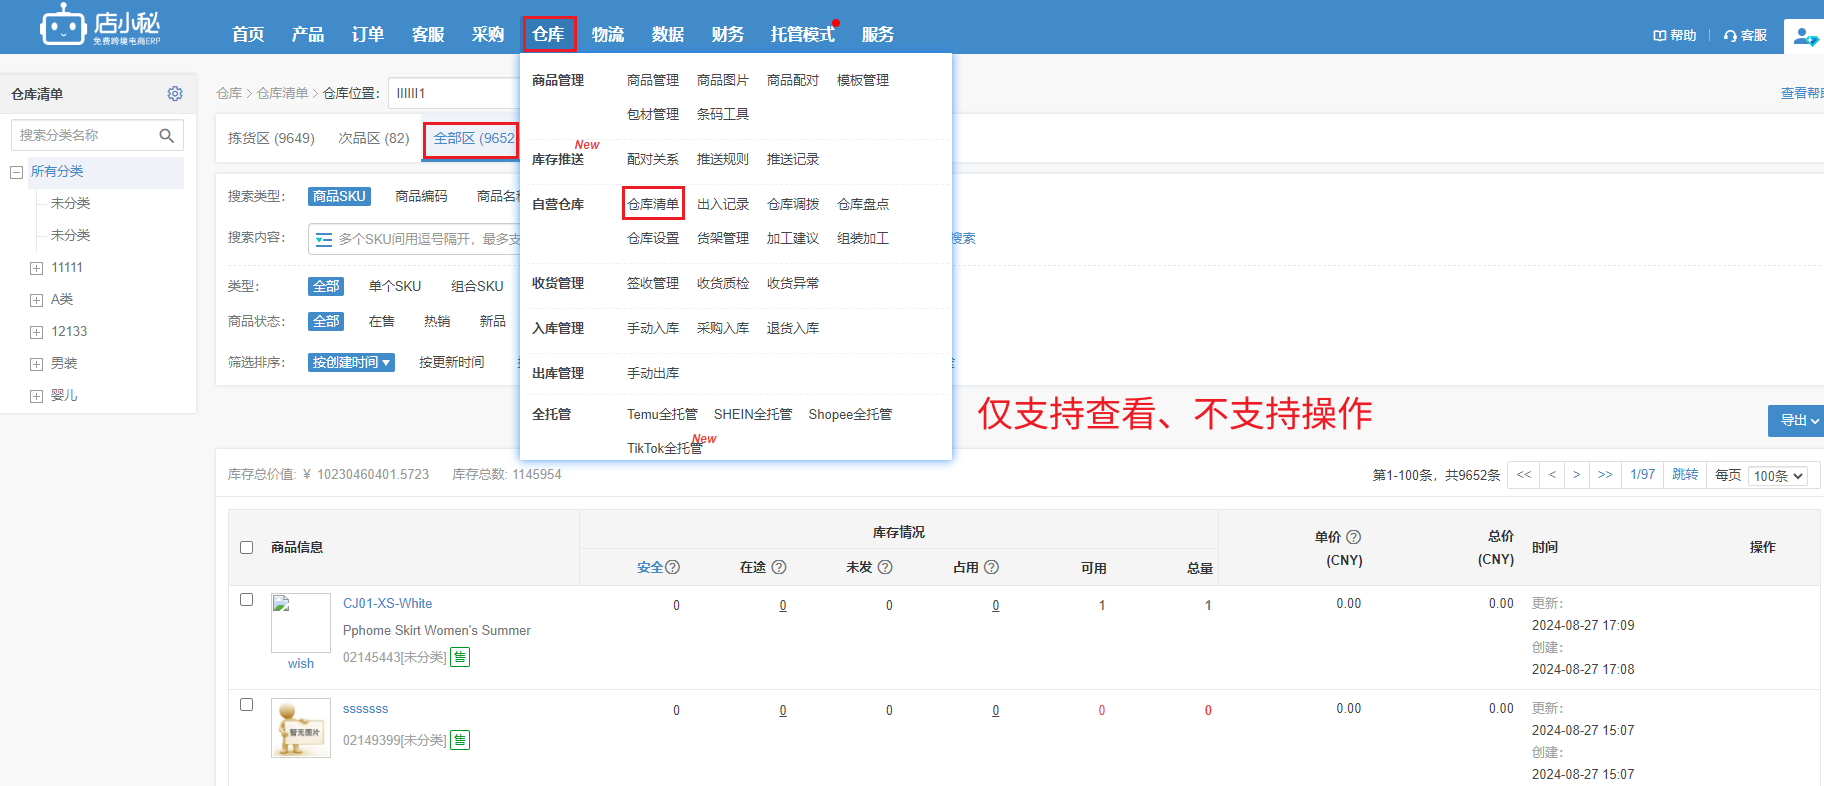Check the CJ01-XS-White row checkbox
The image size is (1824, 786).
(x=247, y=599)
